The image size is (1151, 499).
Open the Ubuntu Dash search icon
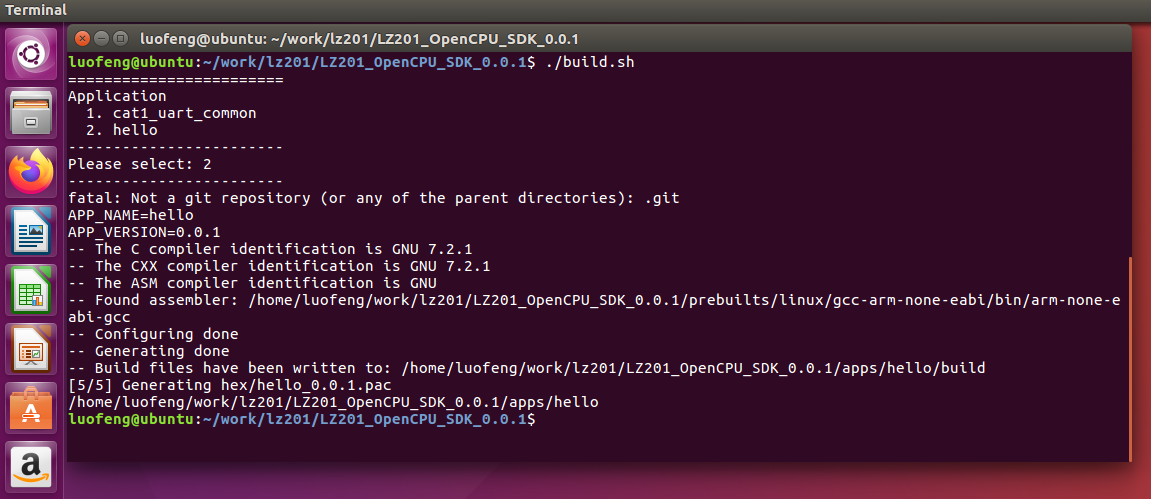tap(32, 54)
